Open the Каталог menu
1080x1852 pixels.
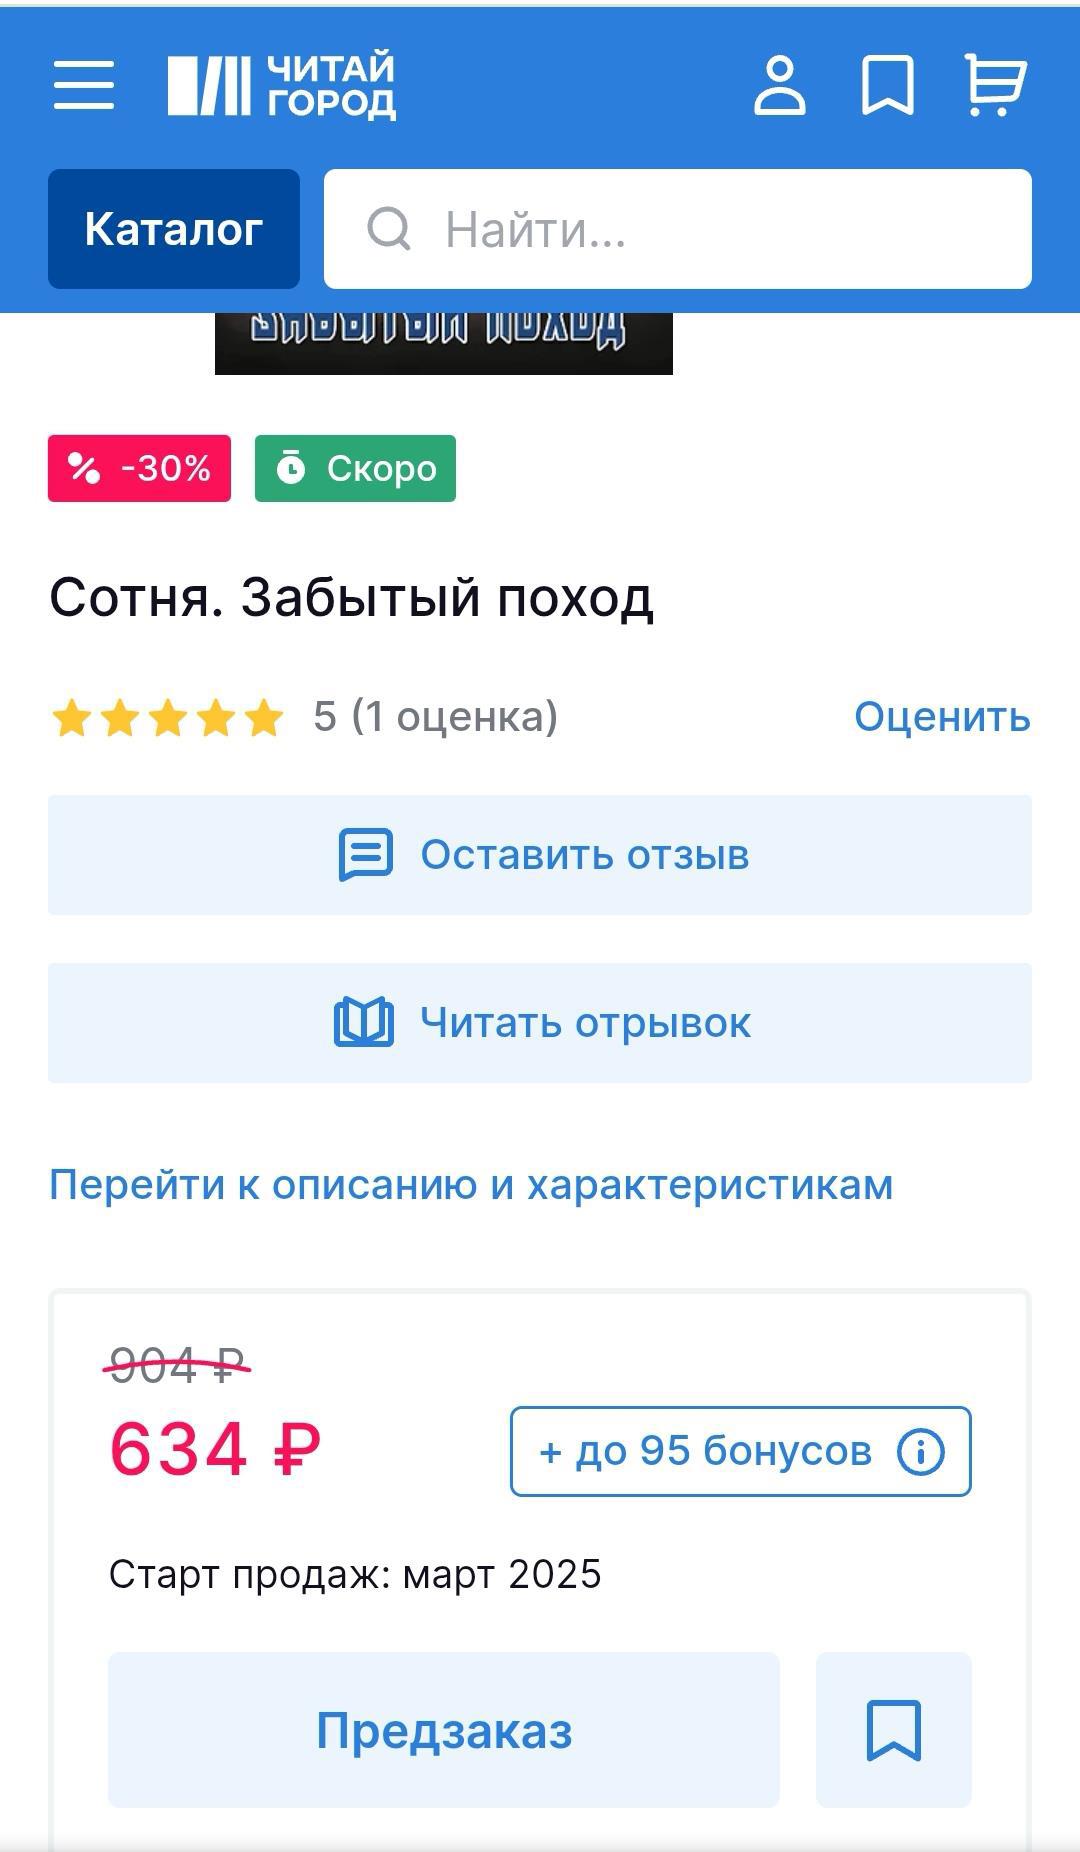pyautogui.click(x=174, y=229)
